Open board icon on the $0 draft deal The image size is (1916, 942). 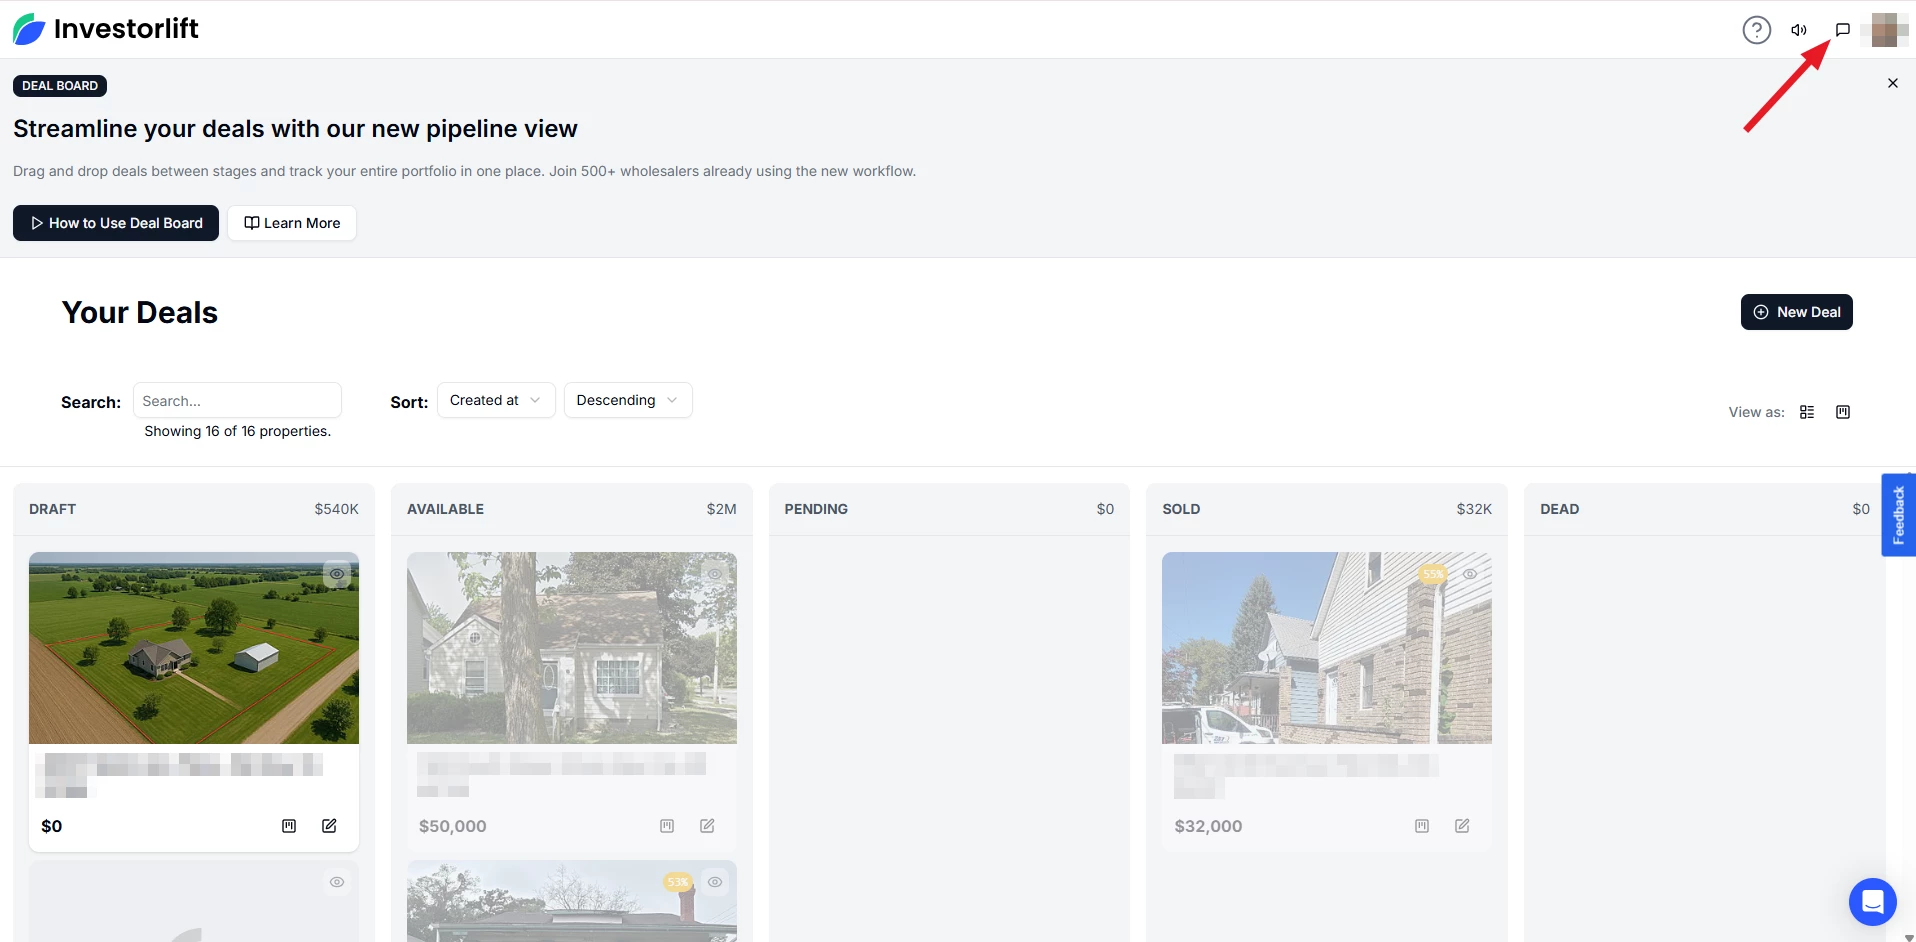(289, 826)
